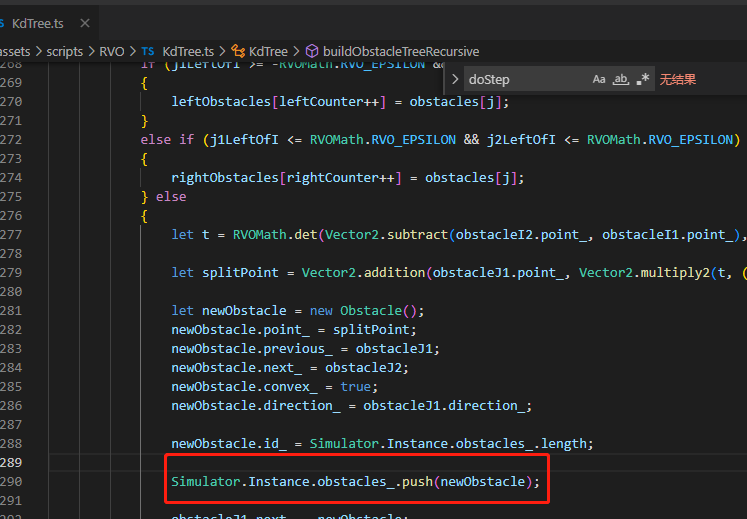The height and width of the screenshot is (519, 747).
Task: Click Vector2.addition on line 279
Action: point(363,273)
